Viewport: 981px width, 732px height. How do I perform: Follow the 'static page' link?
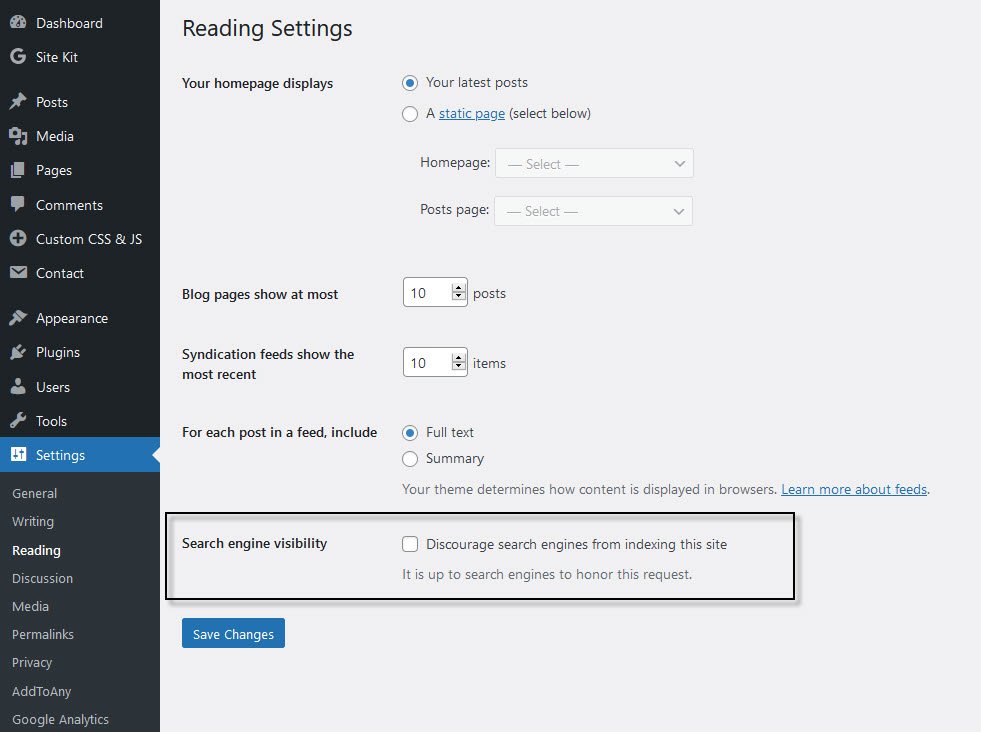(x=472, y=113)
